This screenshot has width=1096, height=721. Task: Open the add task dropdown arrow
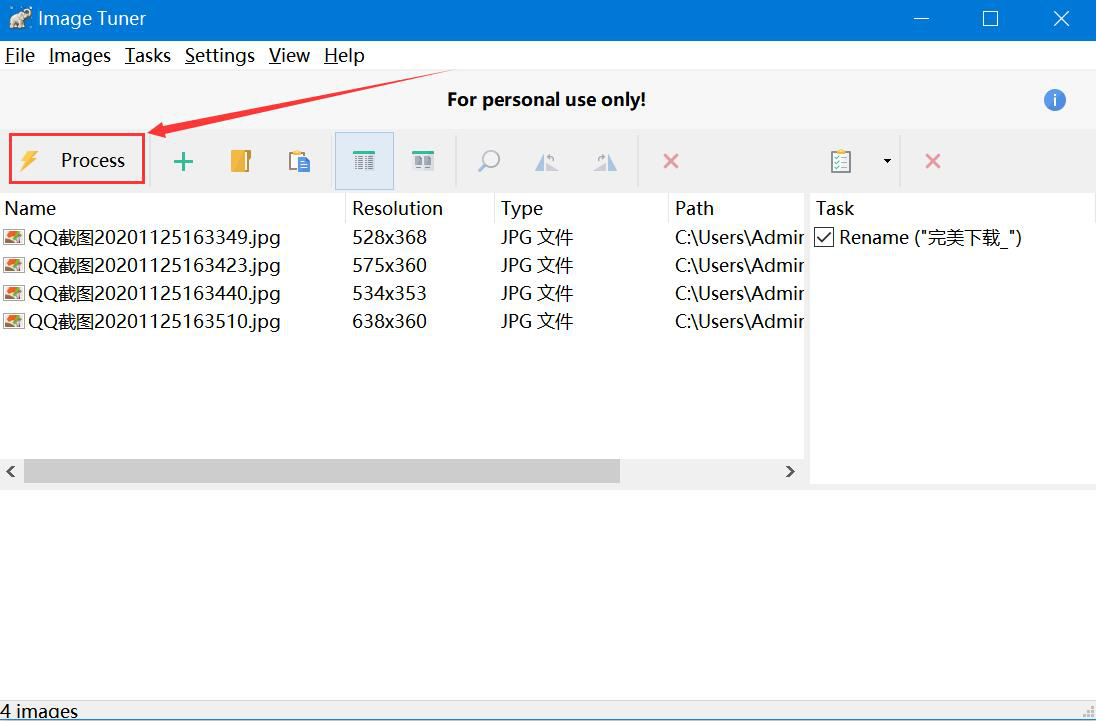(886, 161)
